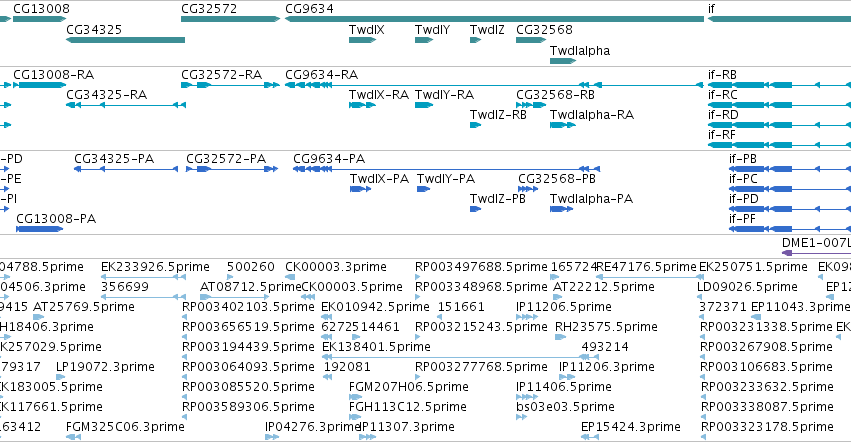Click transcript Twdlalpha-RA
This screenshot has height=442, width=851.
pyautogui.click(x=592, y=115)
